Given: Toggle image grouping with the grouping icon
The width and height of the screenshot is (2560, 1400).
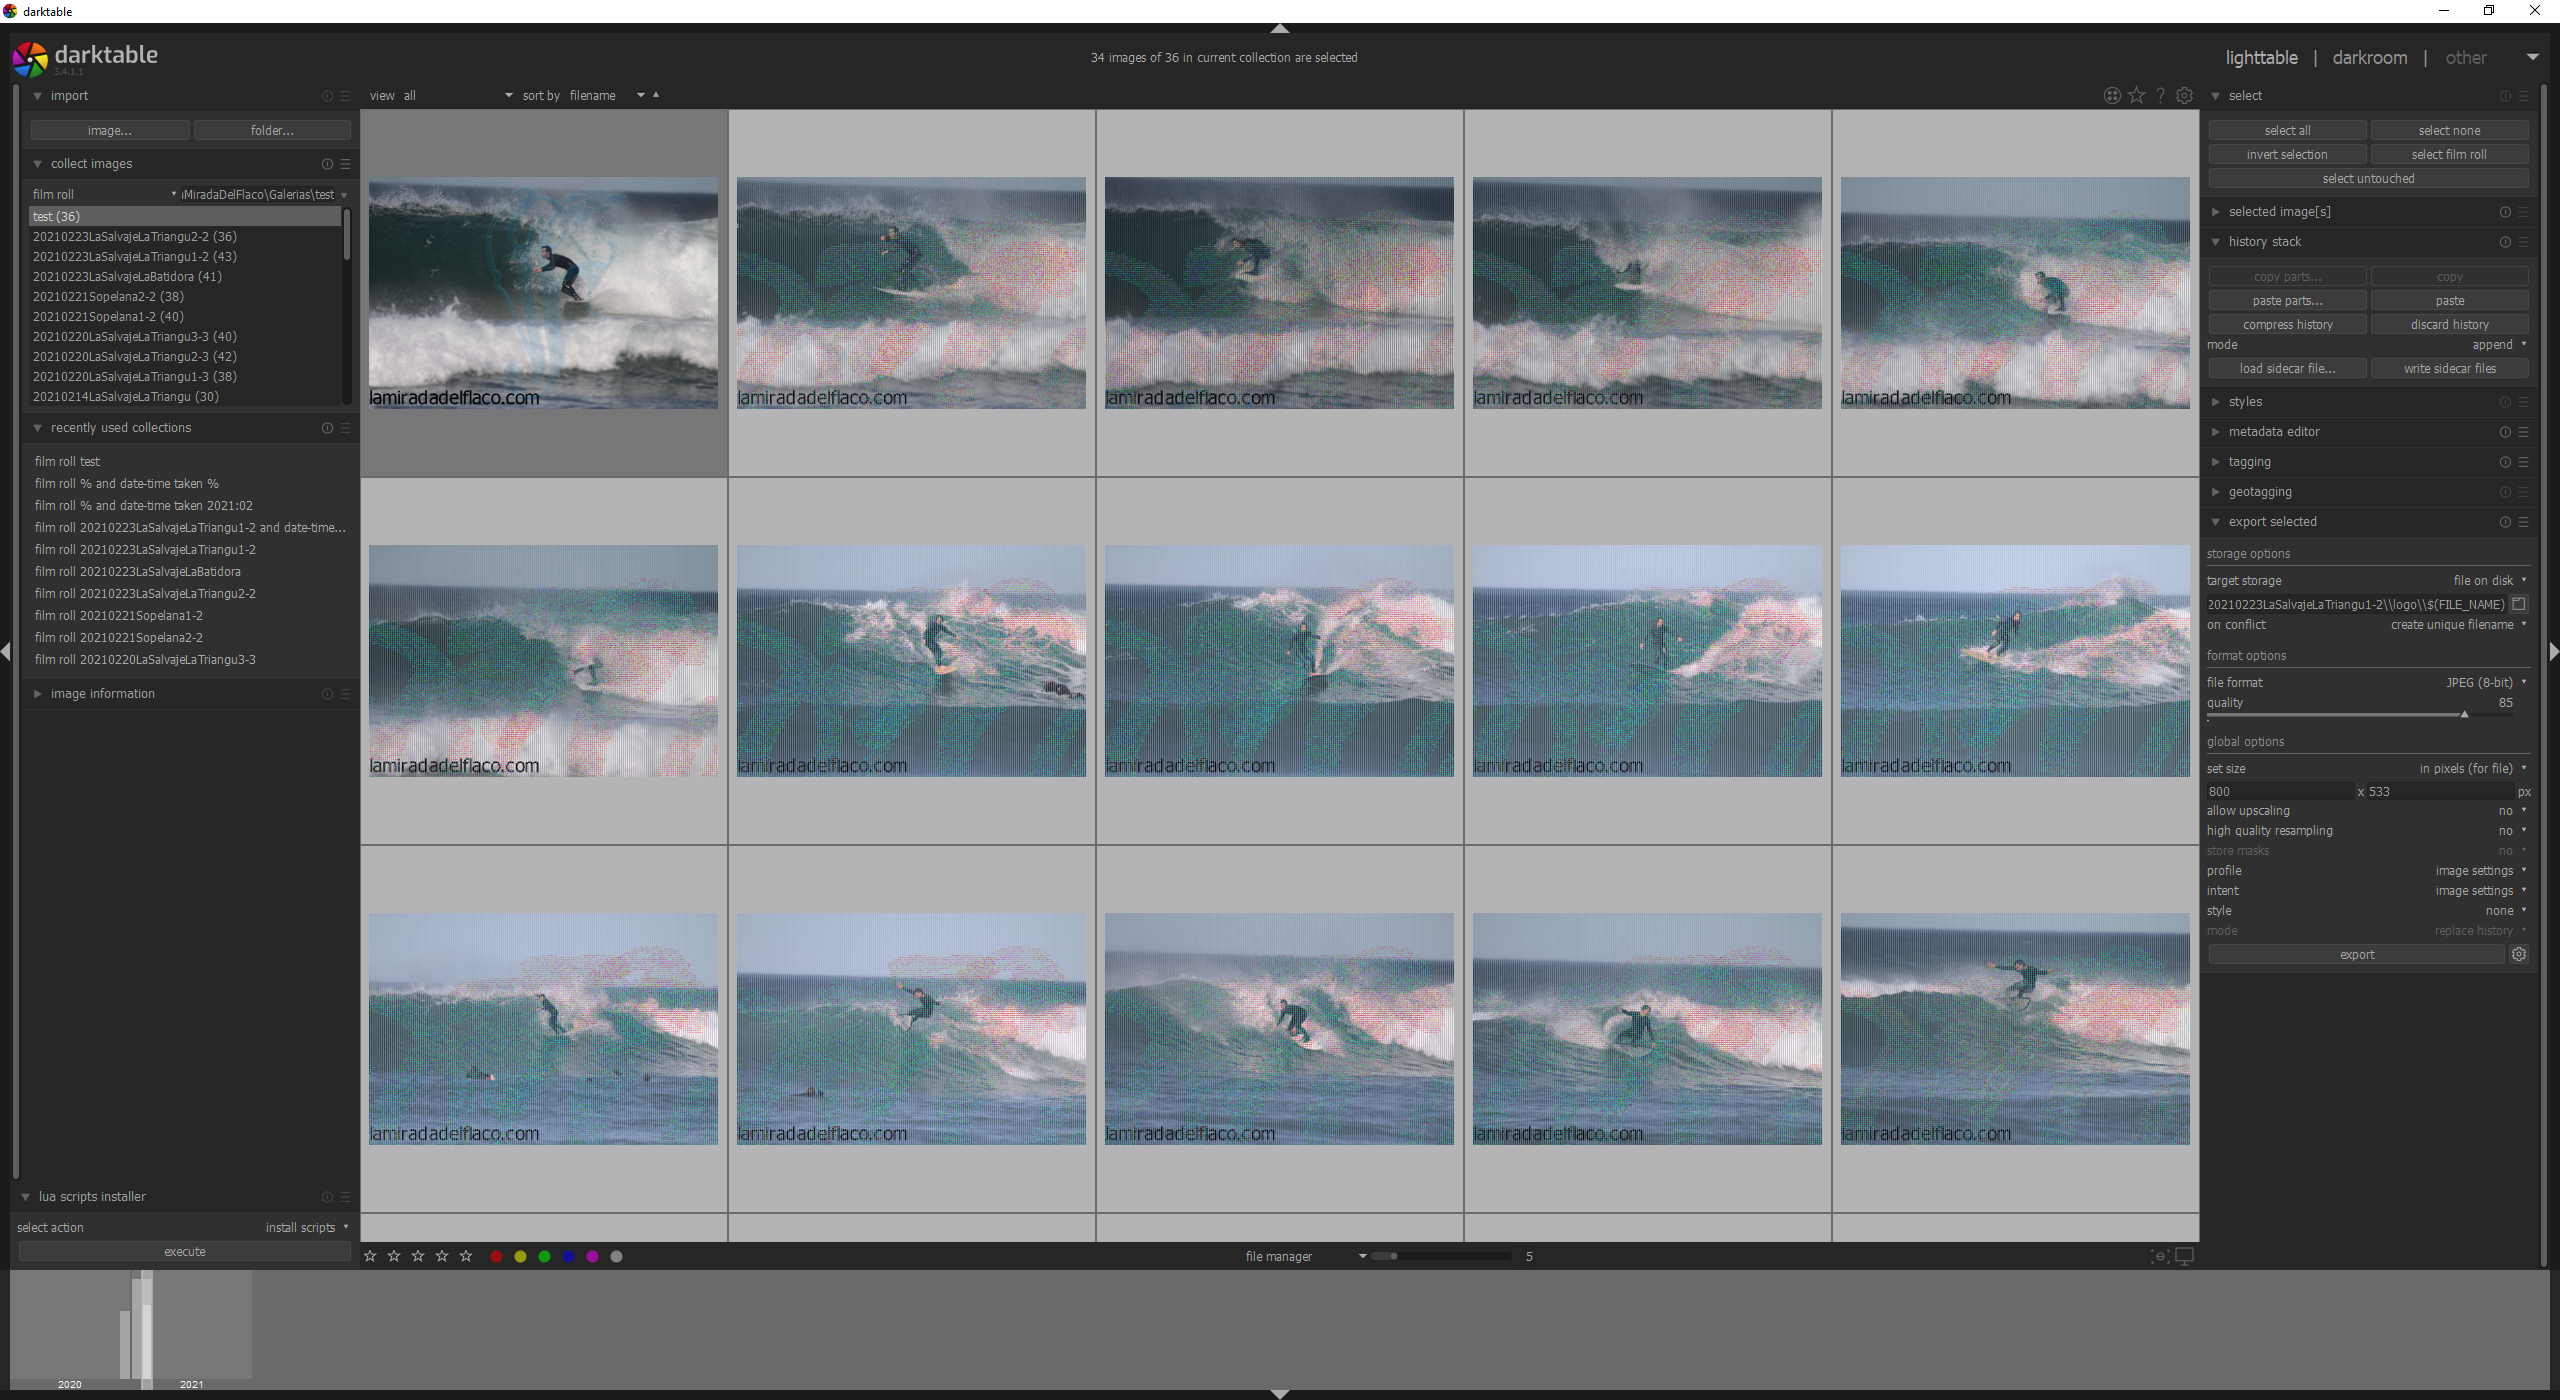Looking at the screenshot, I should (x=2110, y=95).
